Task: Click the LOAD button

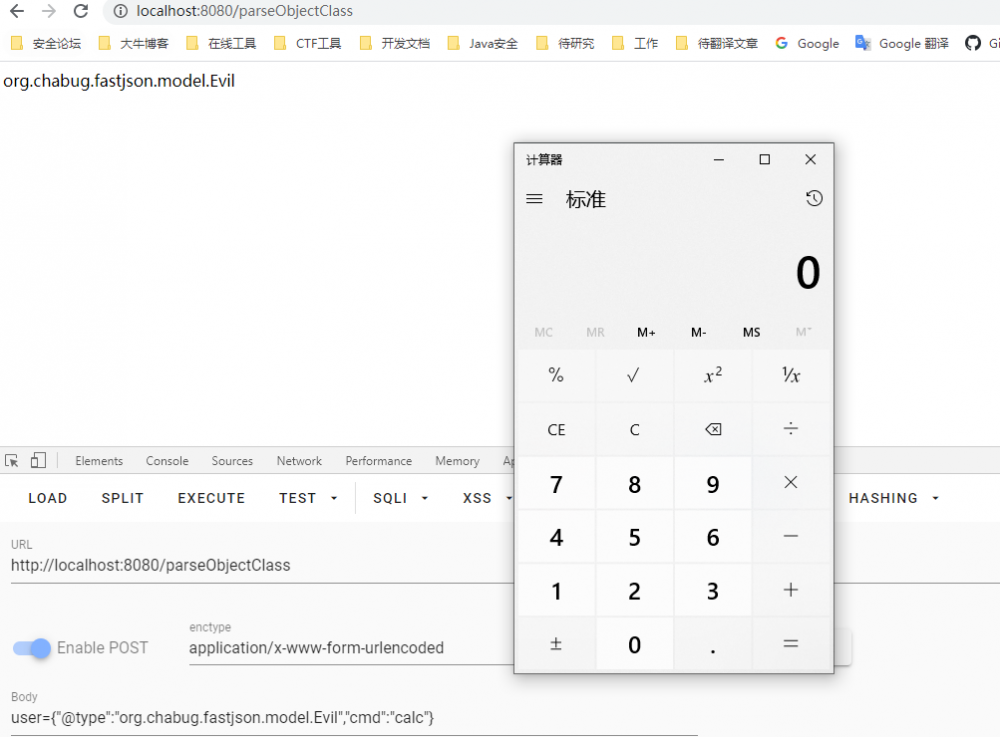Action: (x=47, y=497)
